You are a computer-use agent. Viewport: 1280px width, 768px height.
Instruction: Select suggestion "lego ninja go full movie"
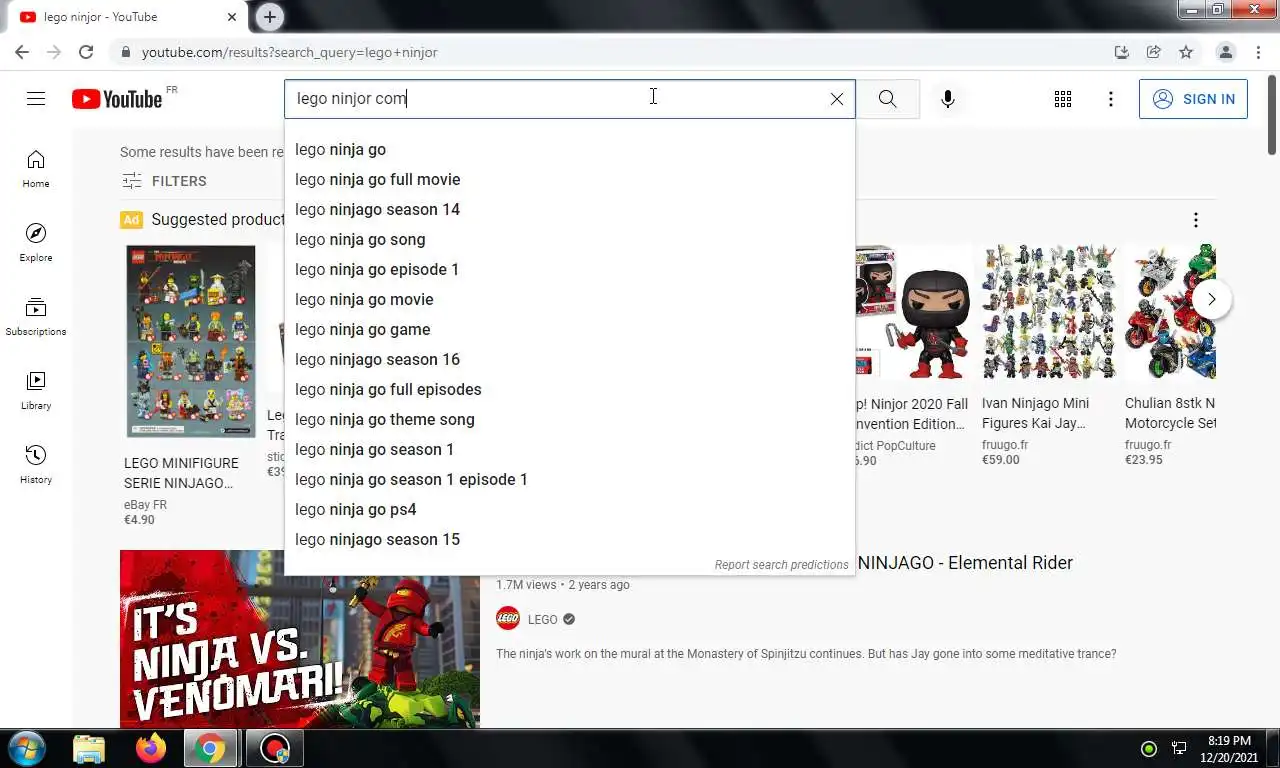point(569,179)
